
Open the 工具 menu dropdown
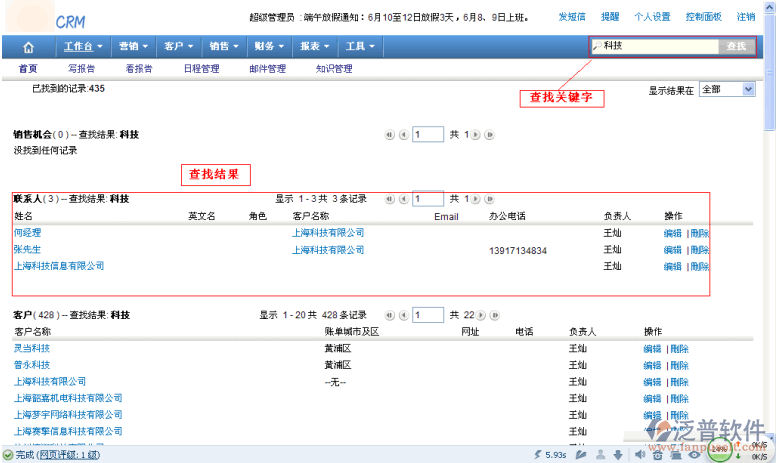pos(360,46)
